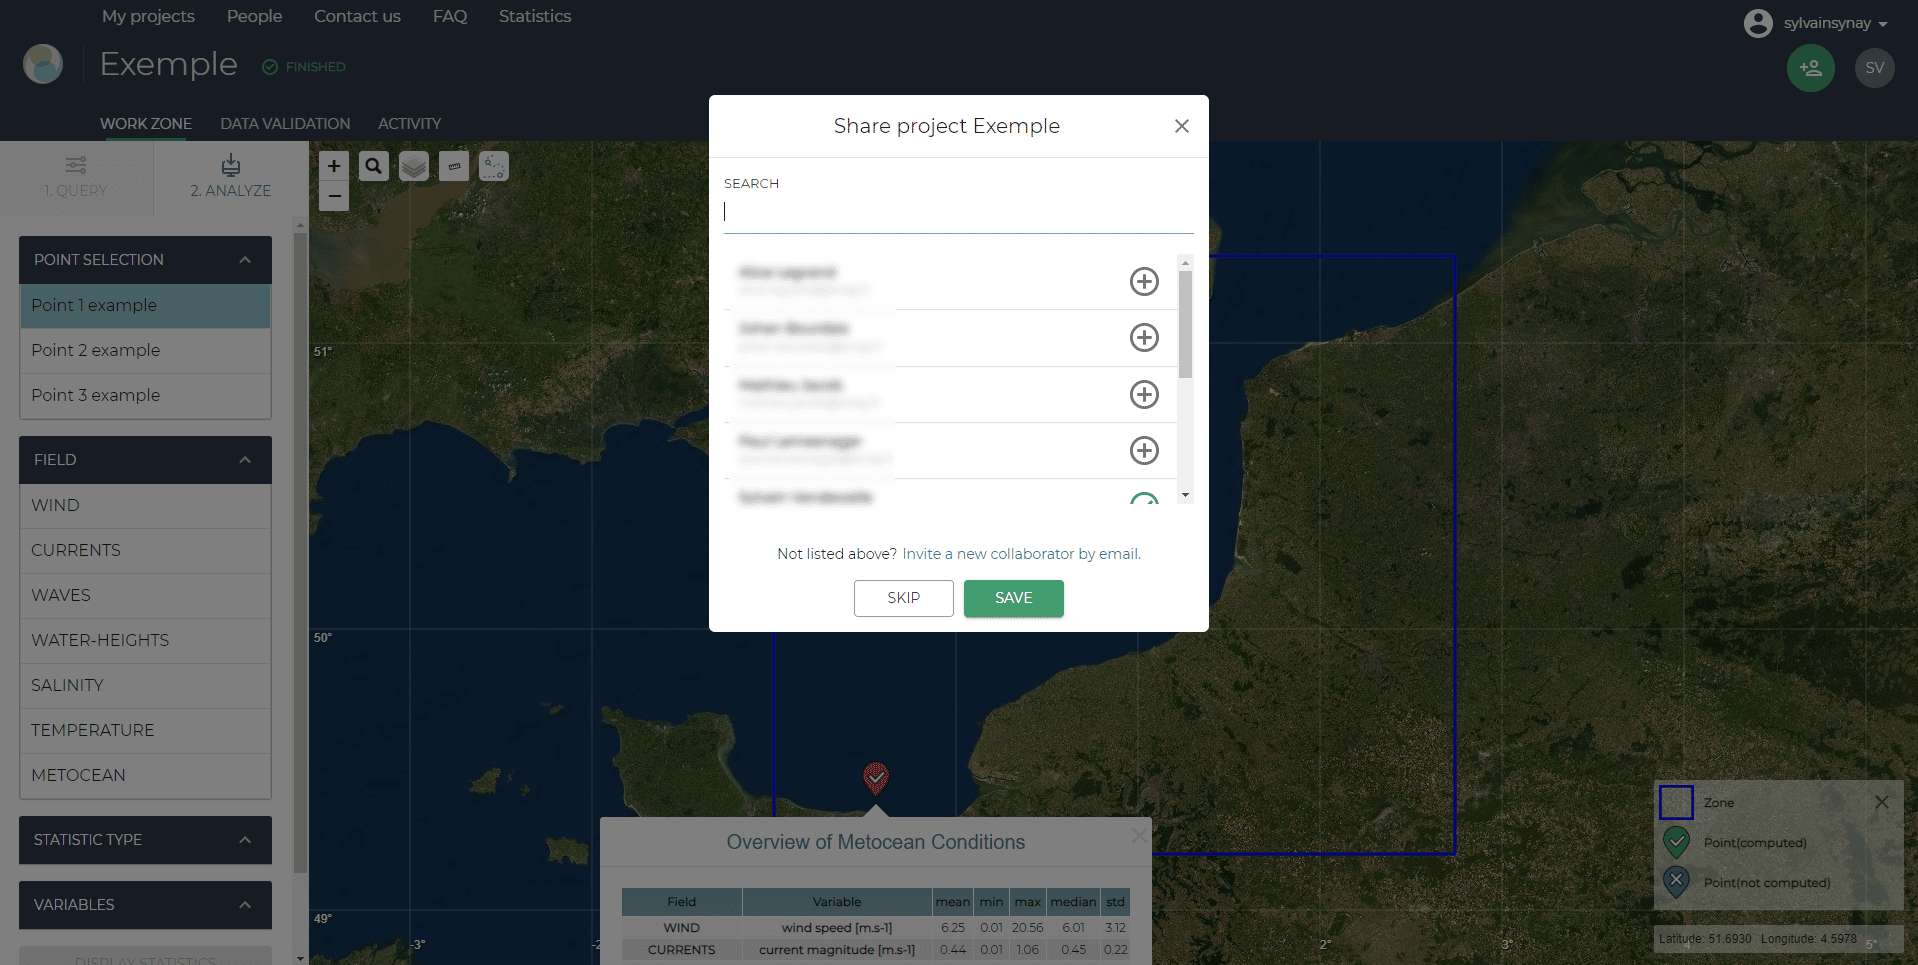Open the People page
The width and height of the screenshot is (1918, 965).
(x=254, y=16)
